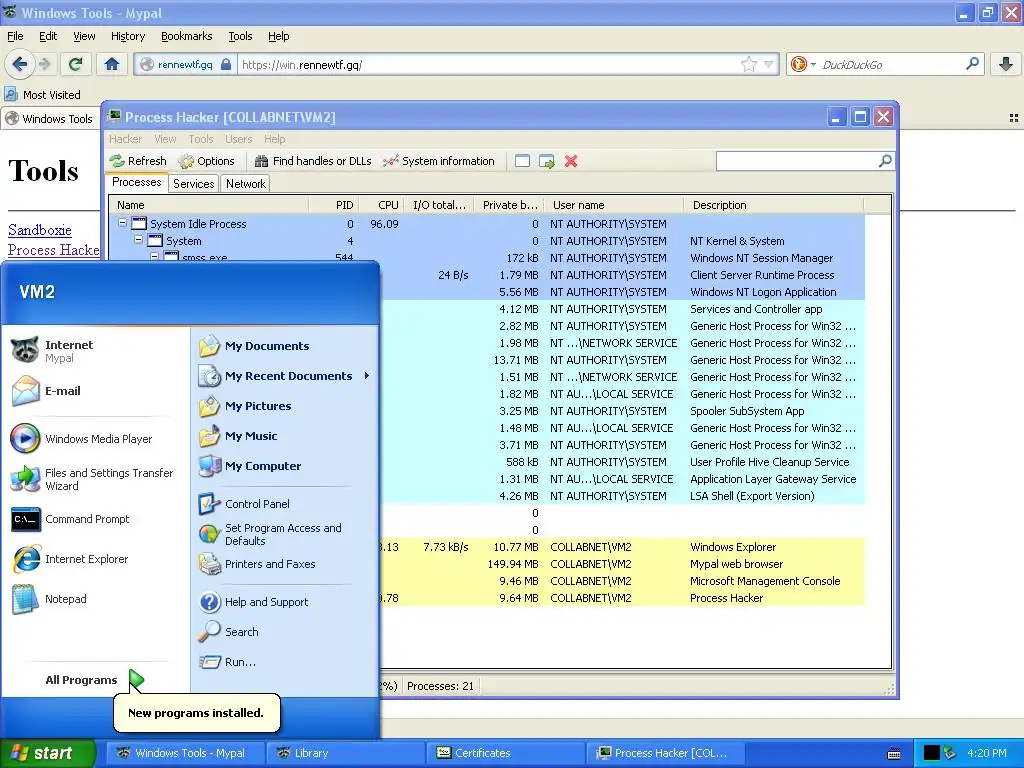
Task: Expand My Recent Documents submenu
Action: coord(283,376)
